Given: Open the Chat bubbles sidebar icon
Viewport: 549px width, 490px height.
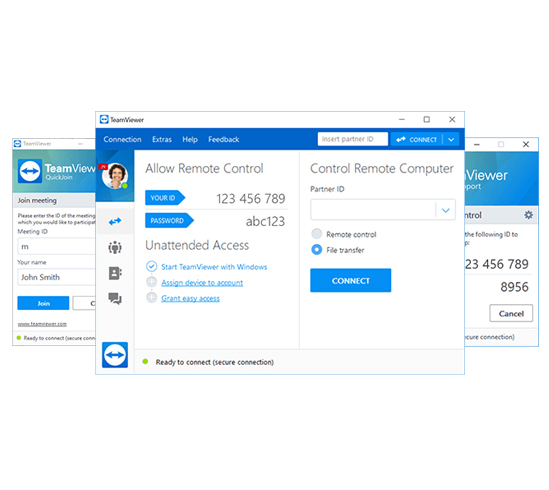Looking at the screenshot, I should (x=115, y=299).
